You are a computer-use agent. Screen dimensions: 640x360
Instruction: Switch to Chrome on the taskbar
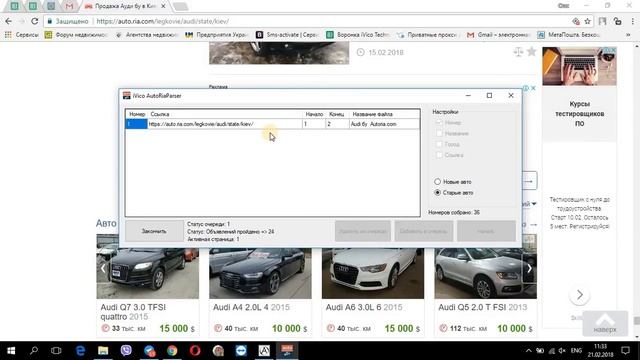pyautogui.click(x=172, y=351)
